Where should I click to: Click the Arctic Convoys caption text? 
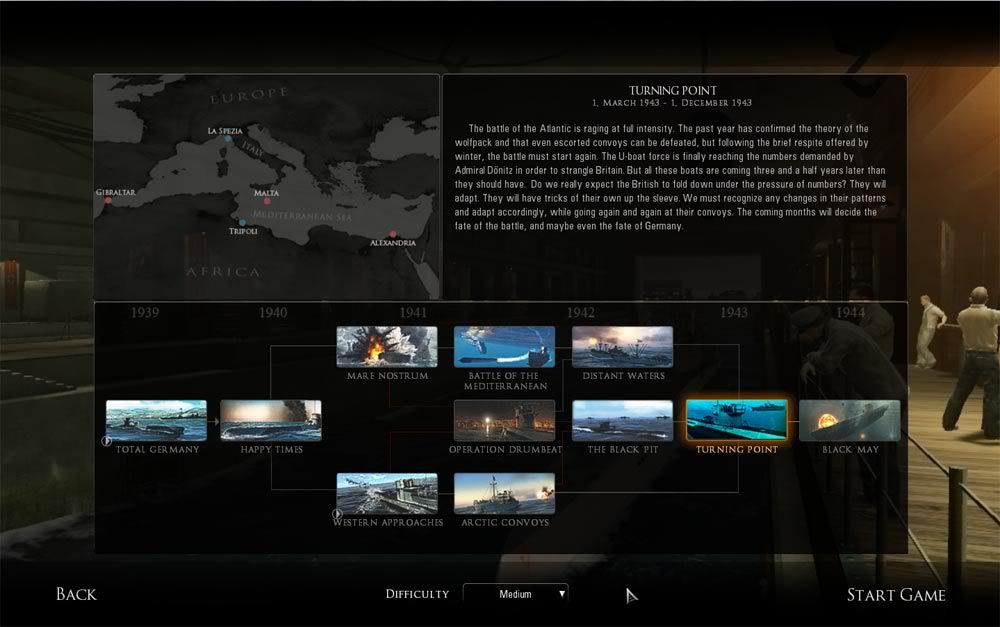coord(505,522)
